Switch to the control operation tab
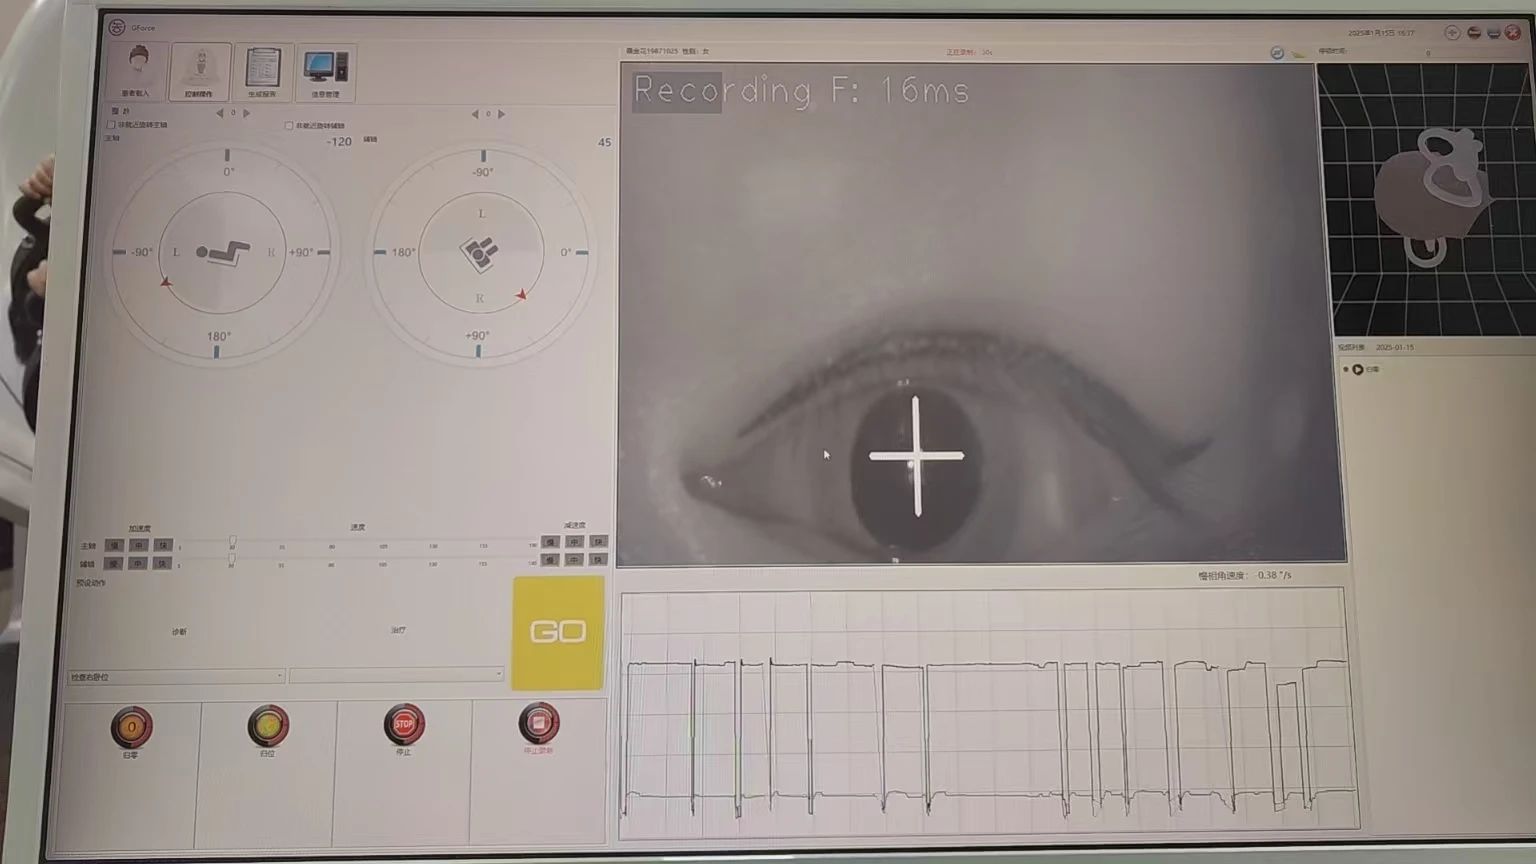 point(200,71)
